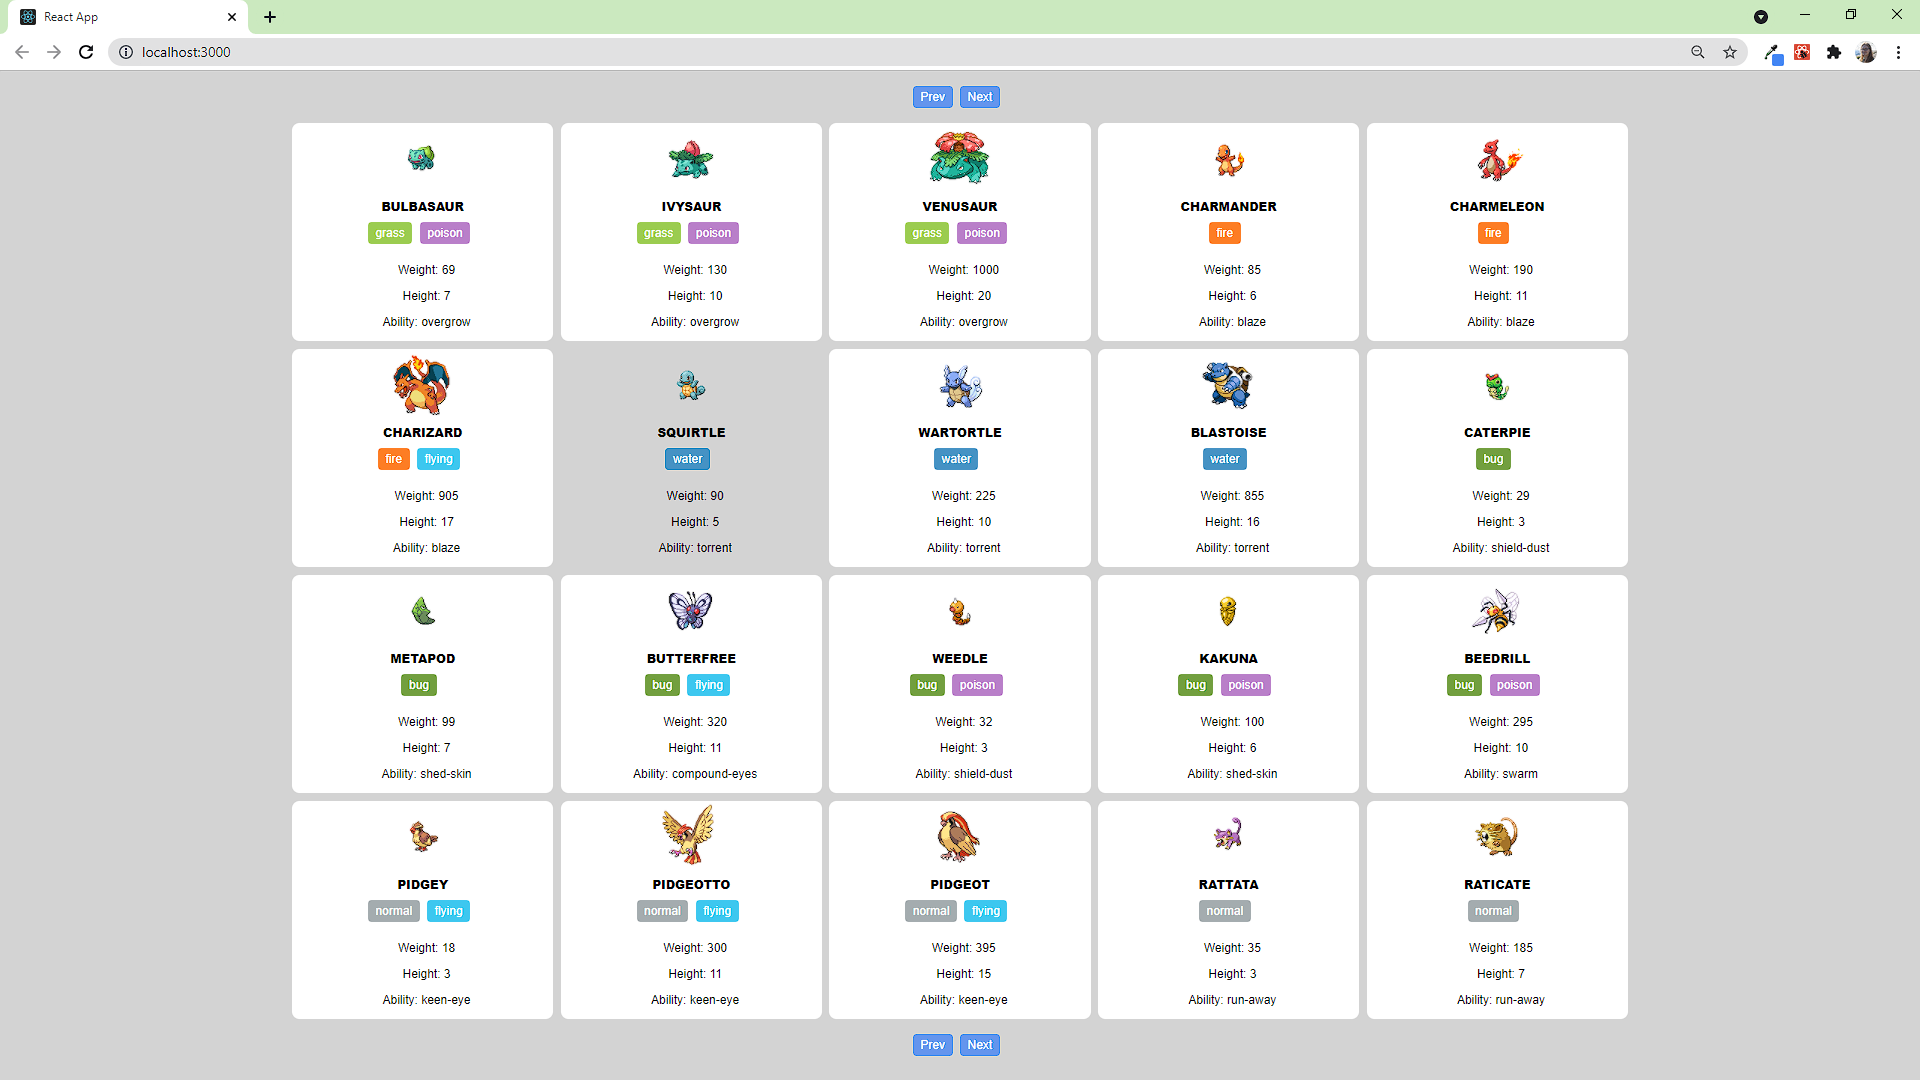Close the React App tab

[232, 17]
